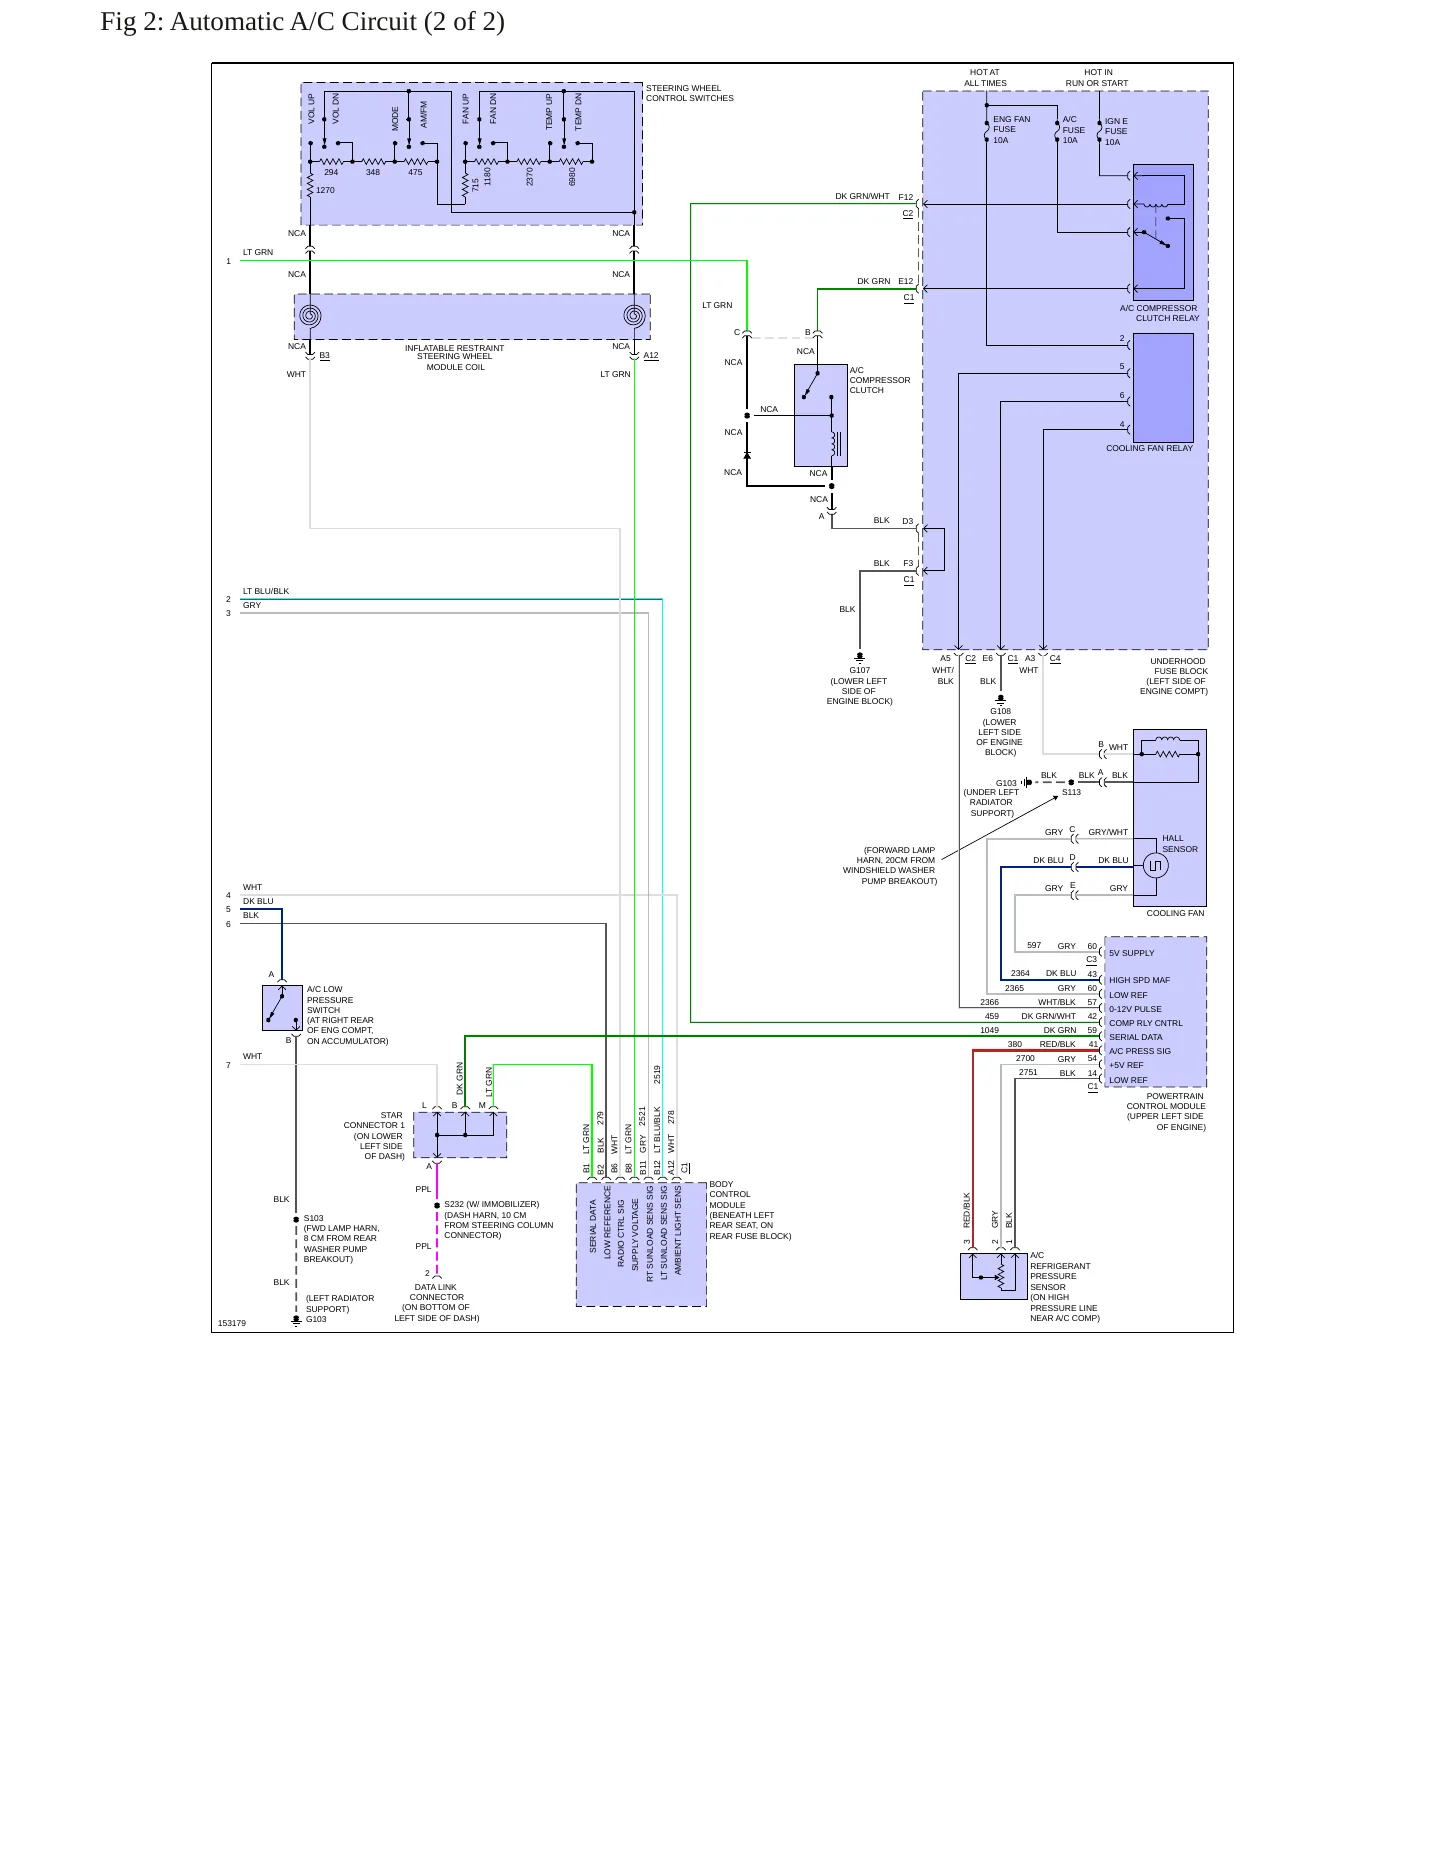
Task: Click the Powertrain Control Module label
Action: [1166, 1111]
